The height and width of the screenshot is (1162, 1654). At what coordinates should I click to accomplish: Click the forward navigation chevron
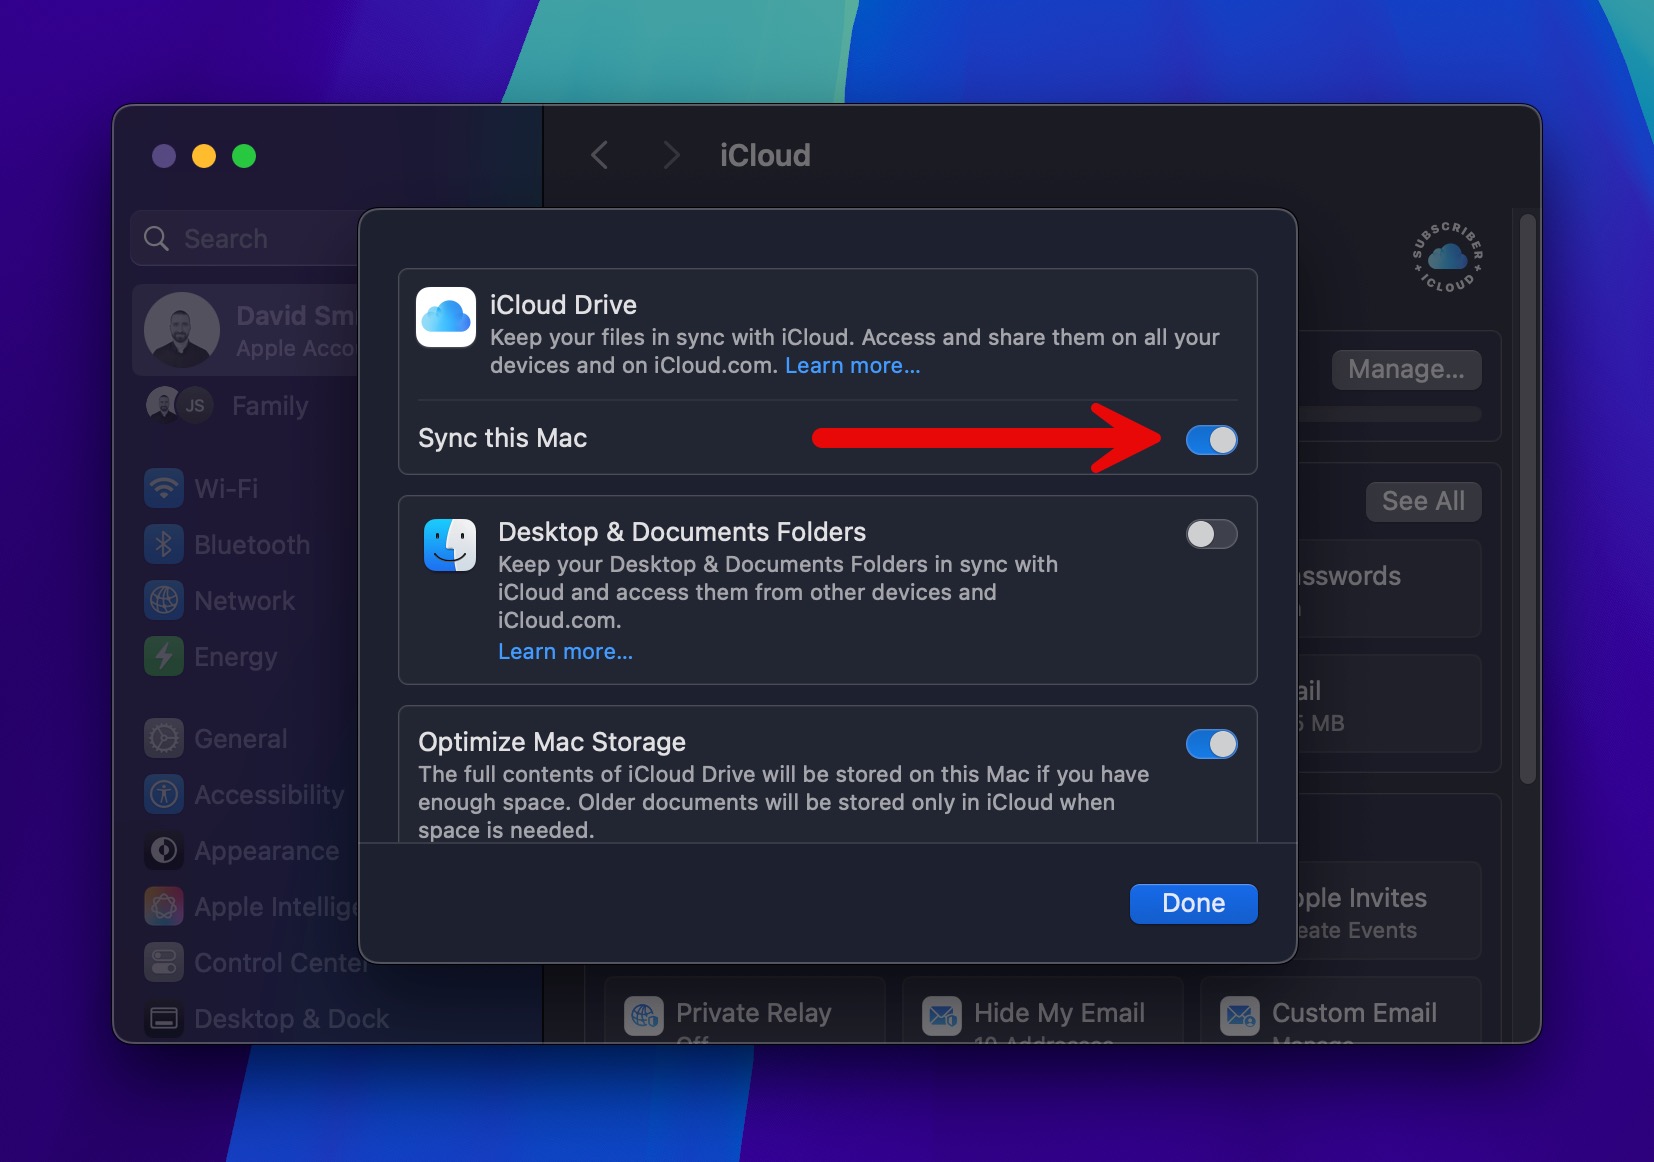671,154
